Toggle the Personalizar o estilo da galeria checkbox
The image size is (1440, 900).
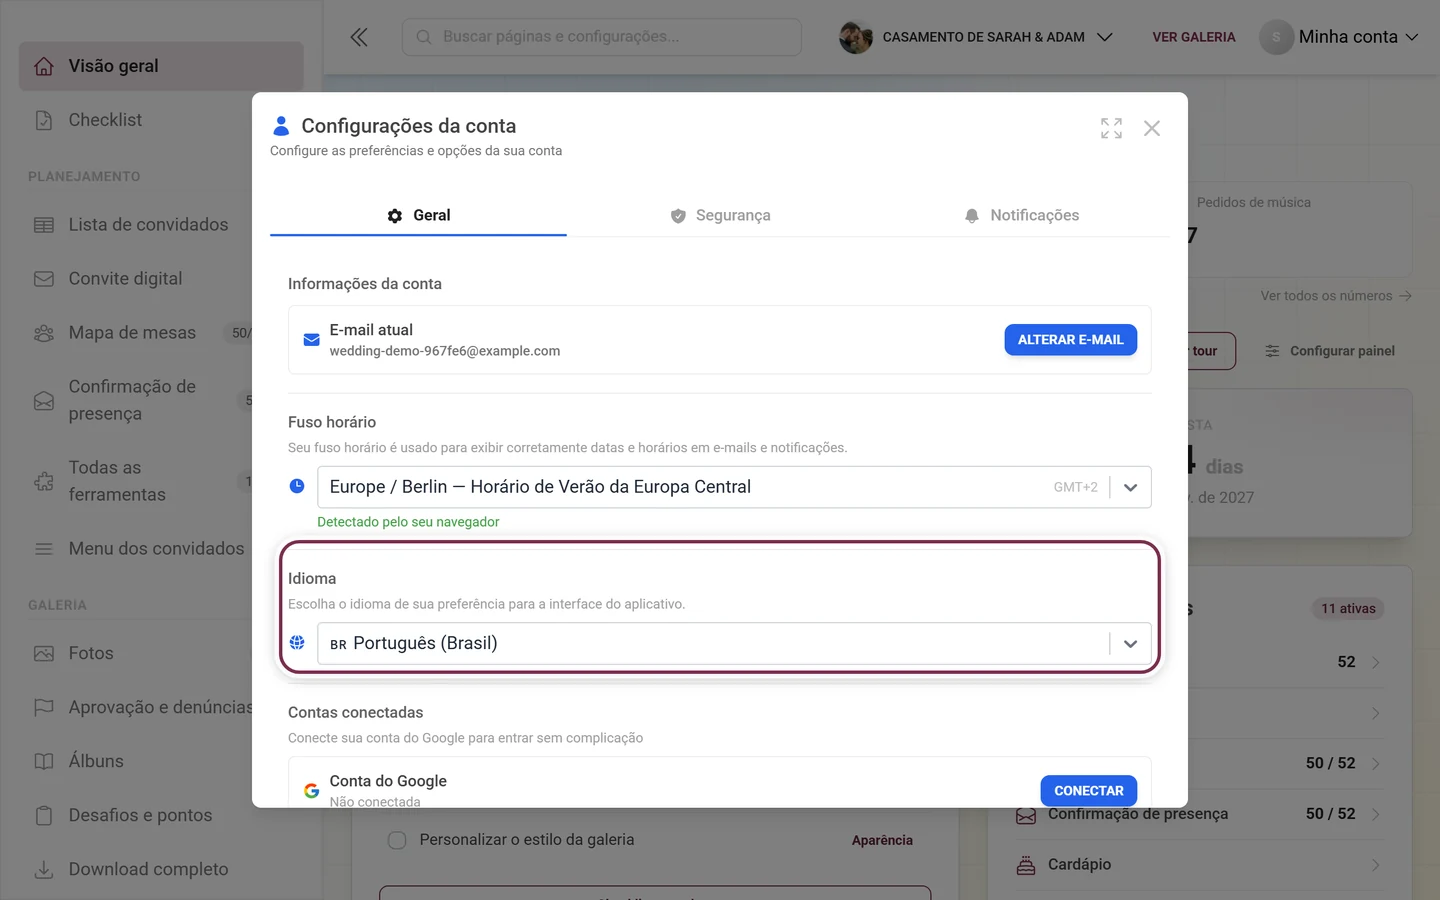397,840
